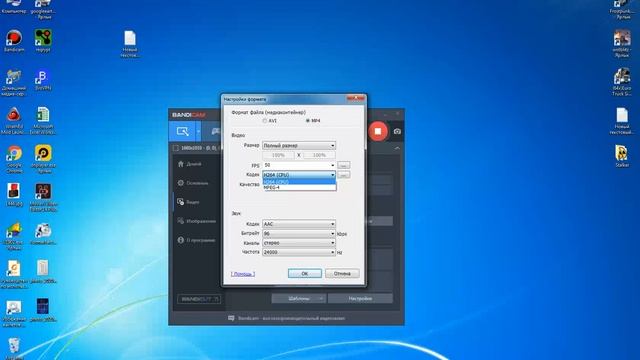Select the AVI file format radio button
Screen dimensions: 640x360
[x=265, y=121]
